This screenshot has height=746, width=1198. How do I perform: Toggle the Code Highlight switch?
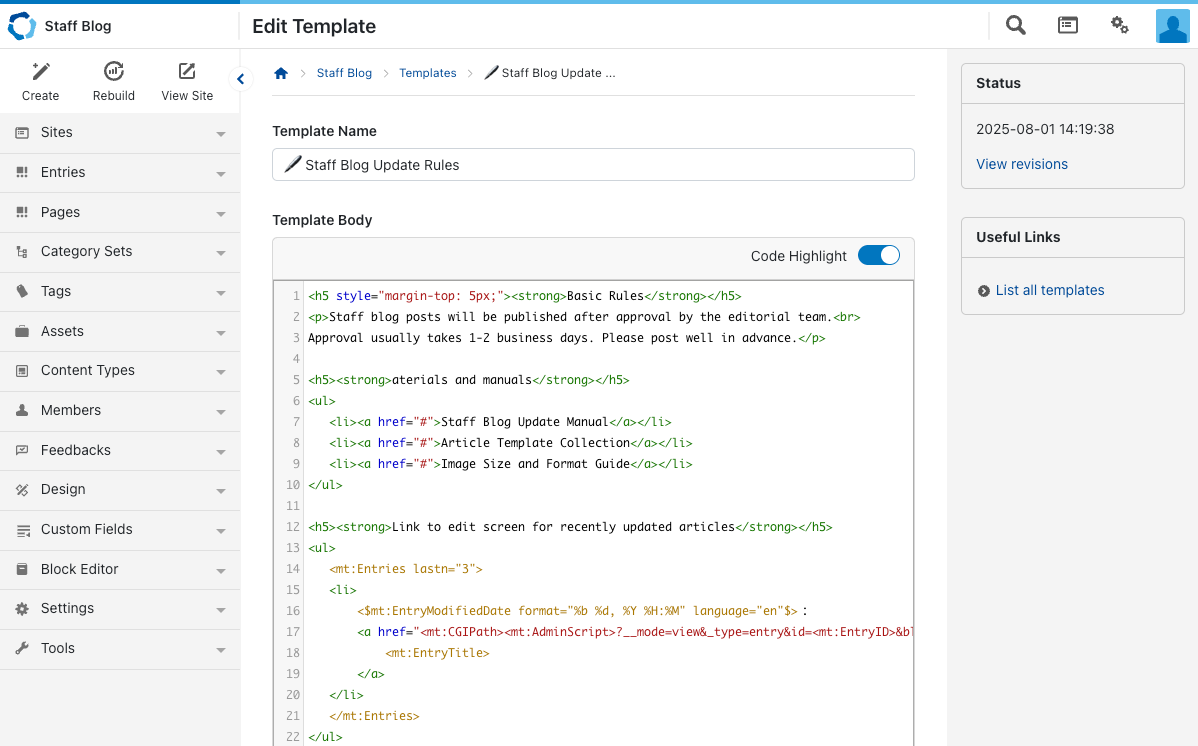pos(879,256)
